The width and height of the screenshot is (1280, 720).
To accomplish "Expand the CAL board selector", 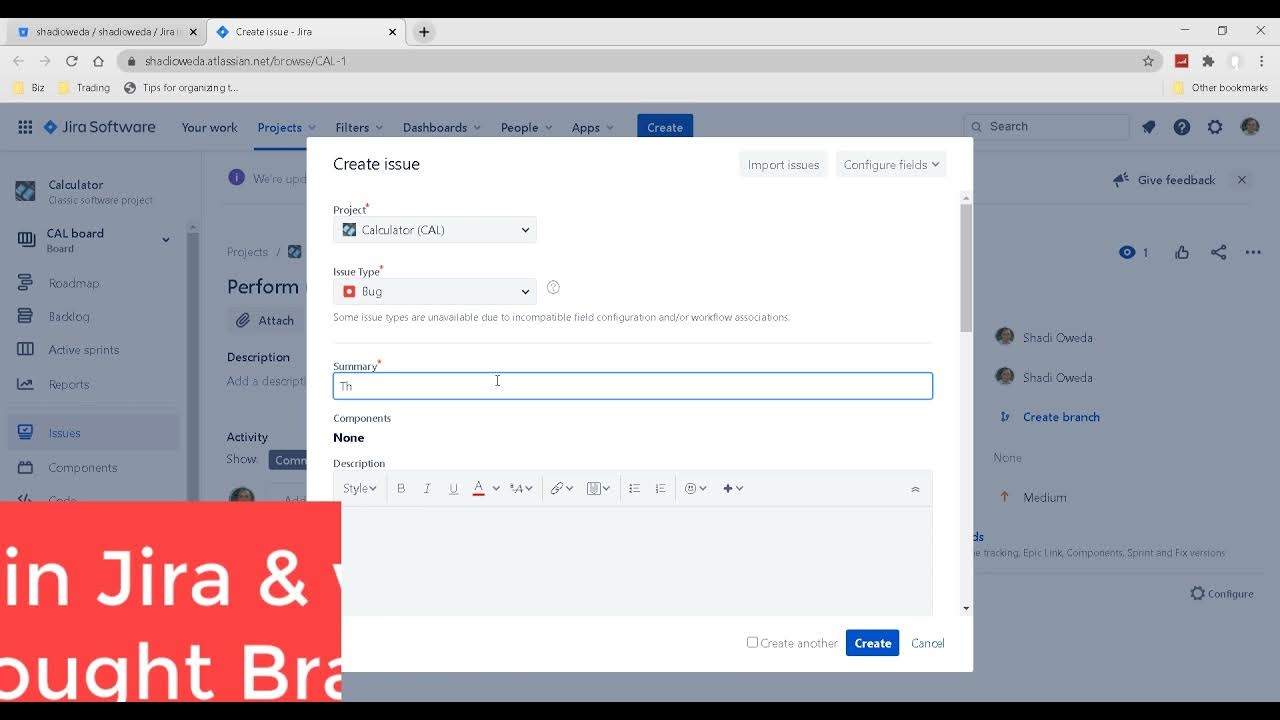I will [x=166, y=240].
